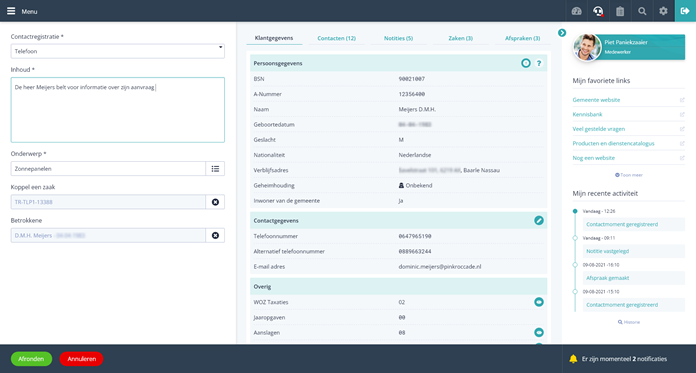
Task: Click the logout icon in top bar
Action: pos(685,11)
